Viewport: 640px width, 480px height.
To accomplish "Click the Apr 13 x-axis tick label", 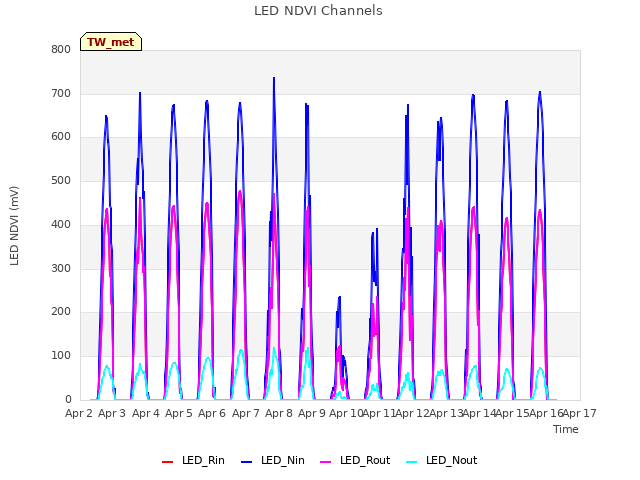I will click(x=446, y=413).
